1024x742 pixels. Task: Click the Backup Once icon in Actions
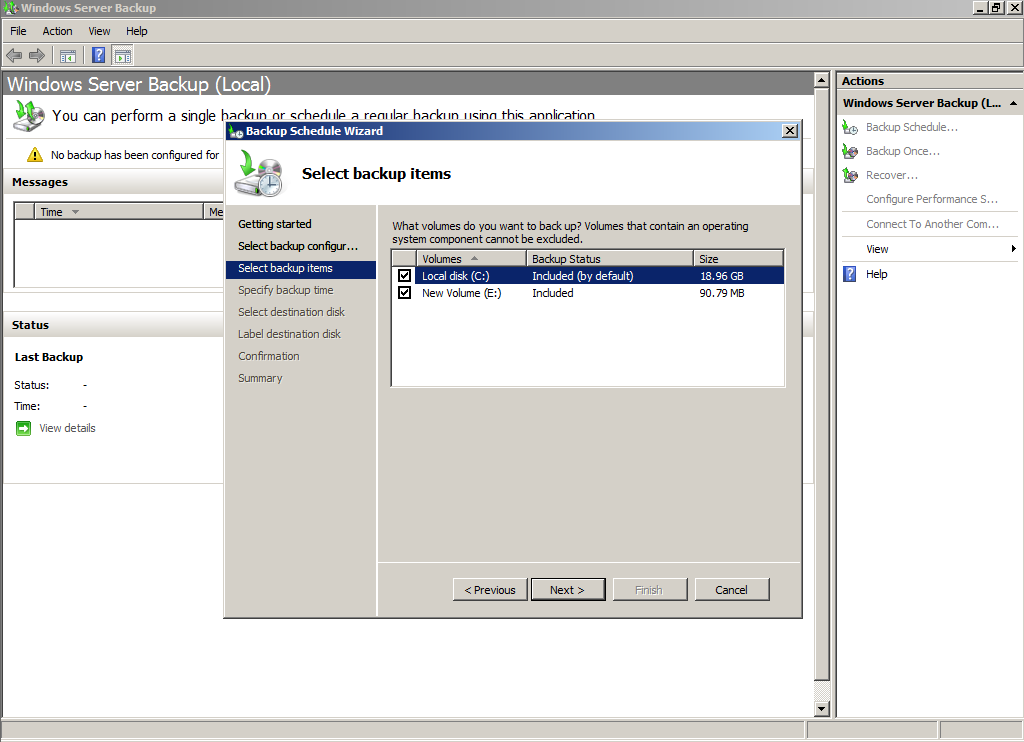pos(850,152)
